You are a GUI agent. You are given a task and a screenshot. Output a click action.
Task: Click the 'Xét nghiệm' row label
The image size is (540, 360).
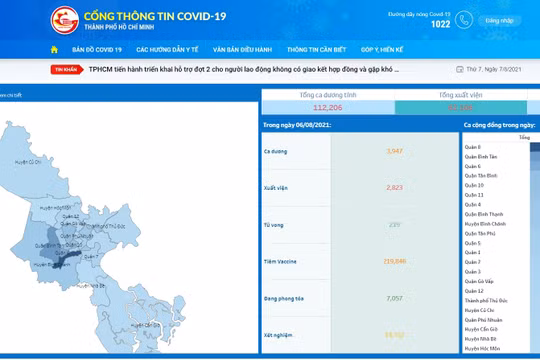[x=278, y=335]
